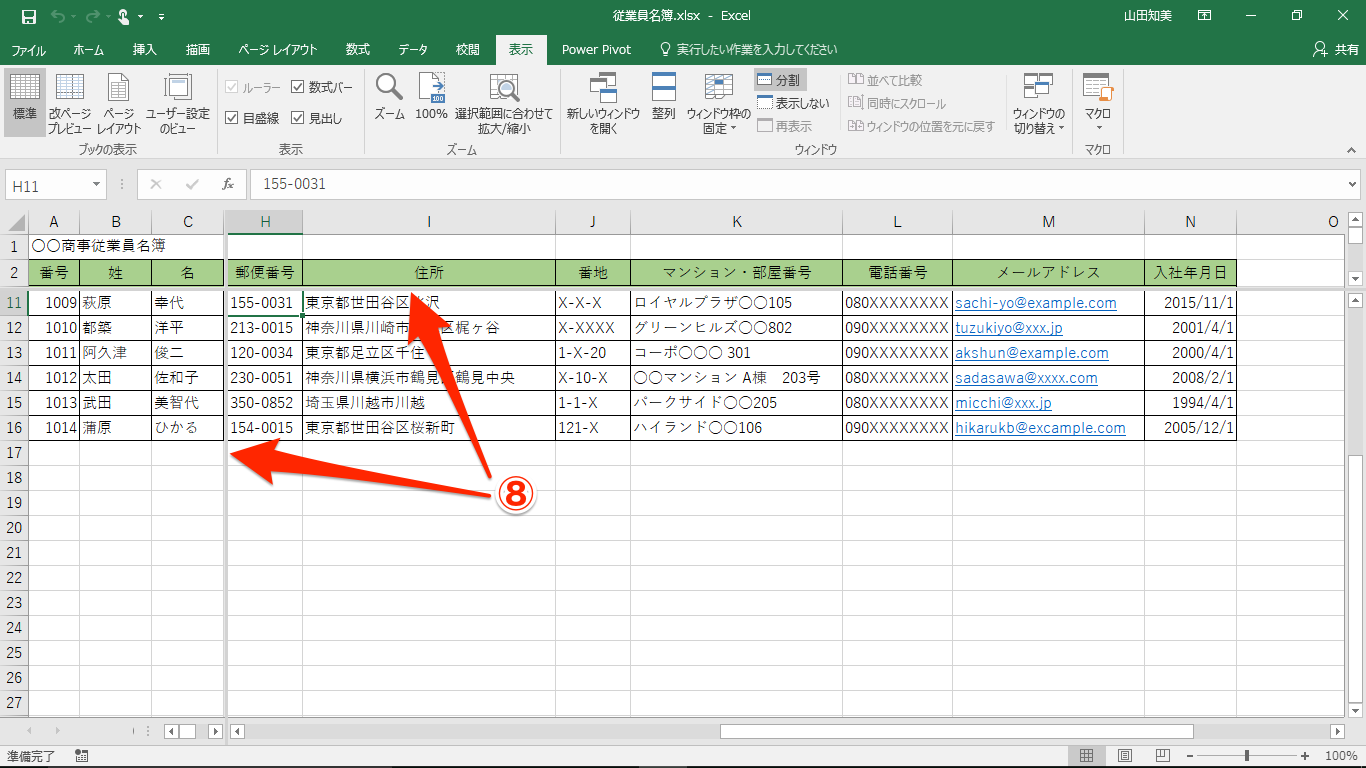Select cell containing 東京都足立区千住
The image size is (1366, 768).
429,353
